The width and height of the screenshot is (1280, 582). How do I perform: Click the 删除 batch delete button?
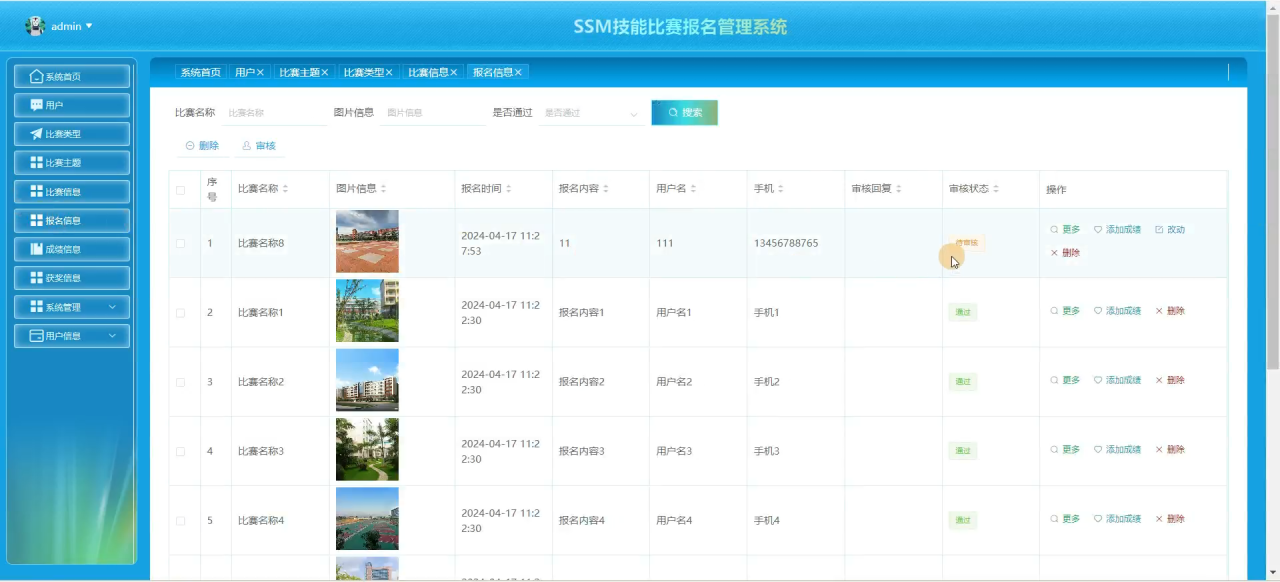[202, 146]
